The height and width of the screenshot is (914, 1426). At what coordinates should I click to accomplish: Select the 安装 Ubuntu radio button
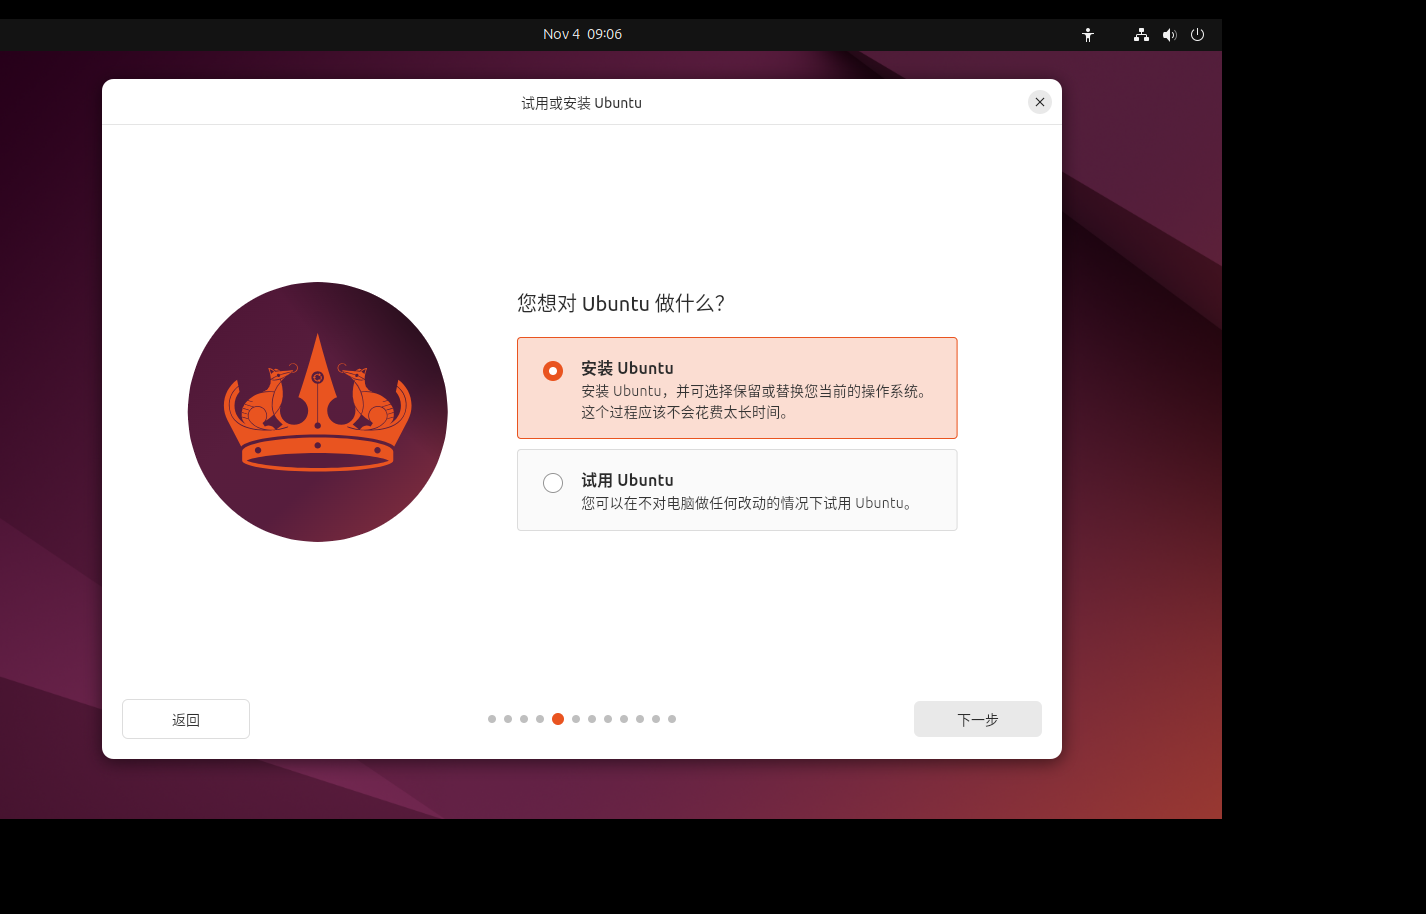click(553, 371)
